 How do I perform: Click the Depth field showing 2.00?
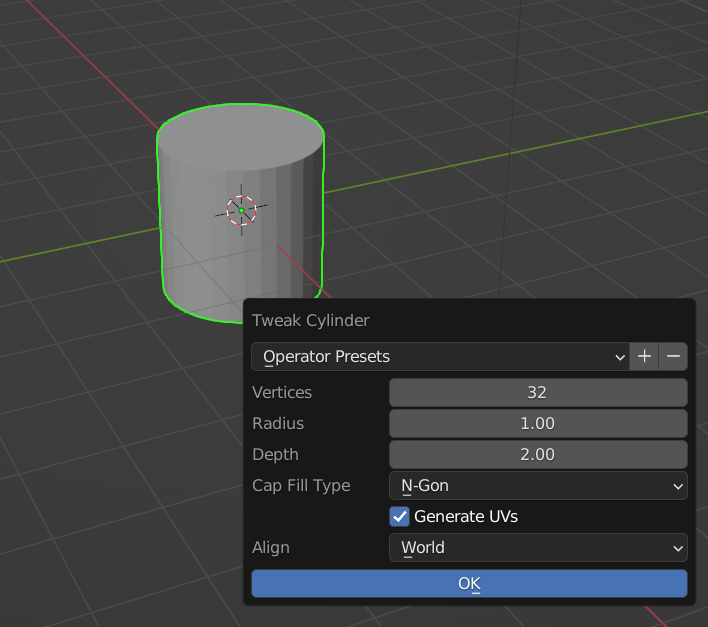[x=538, y=454]
